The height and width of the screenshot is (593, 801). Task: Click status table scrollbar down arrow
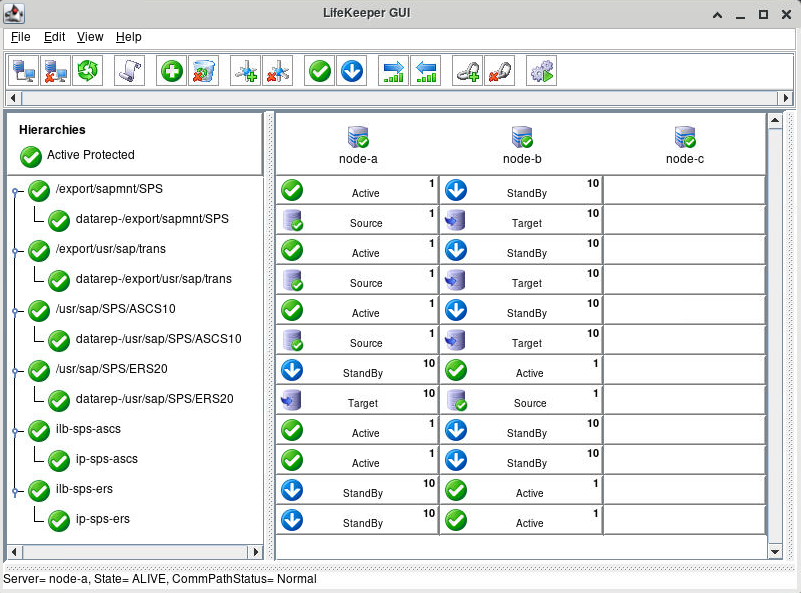click(x=775, y=552)
